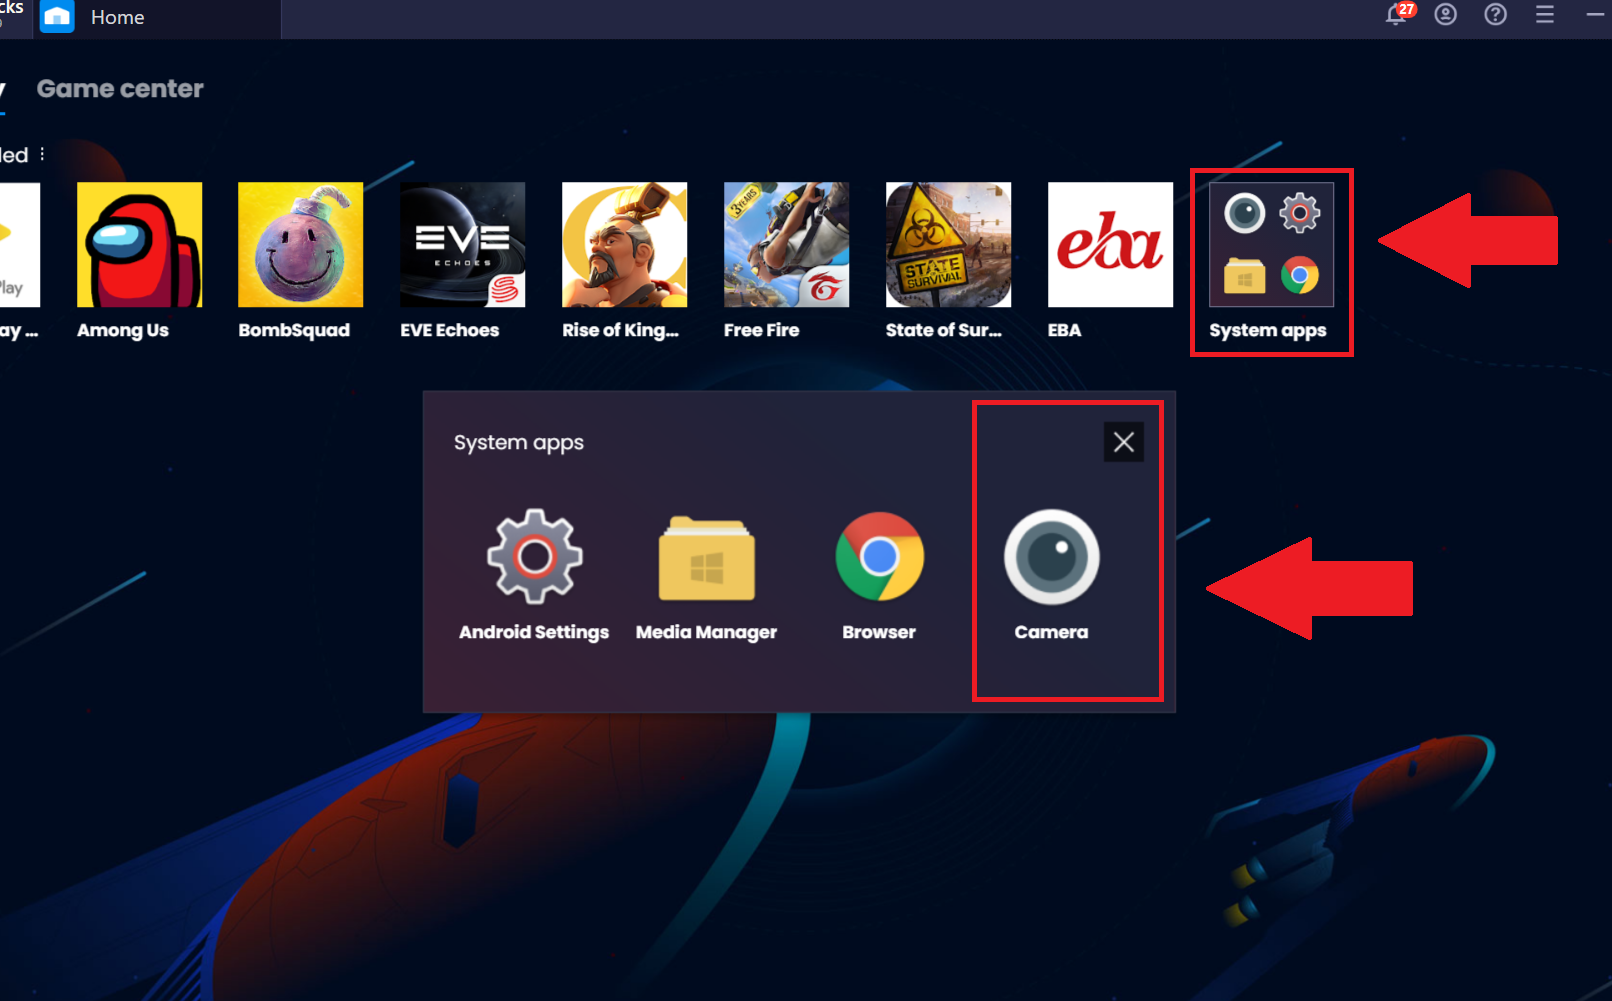Click the System apps popup title
The height and width of the screenshot is (1001, 1612).
pos(519,443)
